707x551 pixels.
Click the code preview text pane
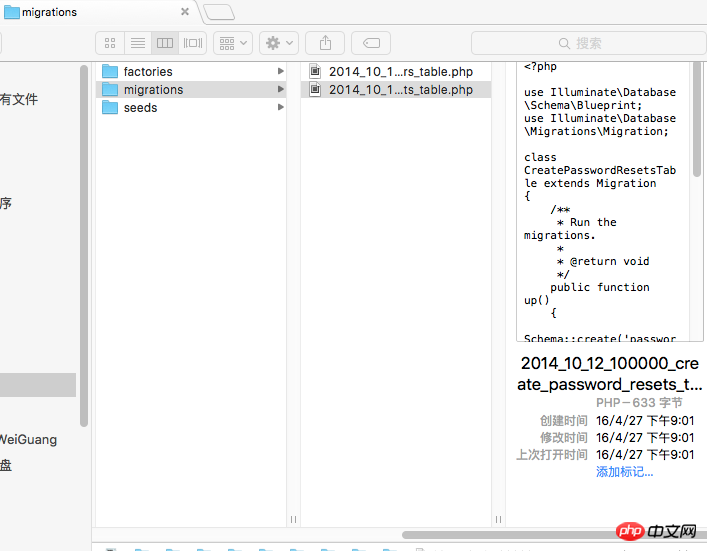click(x=604, y=202)
